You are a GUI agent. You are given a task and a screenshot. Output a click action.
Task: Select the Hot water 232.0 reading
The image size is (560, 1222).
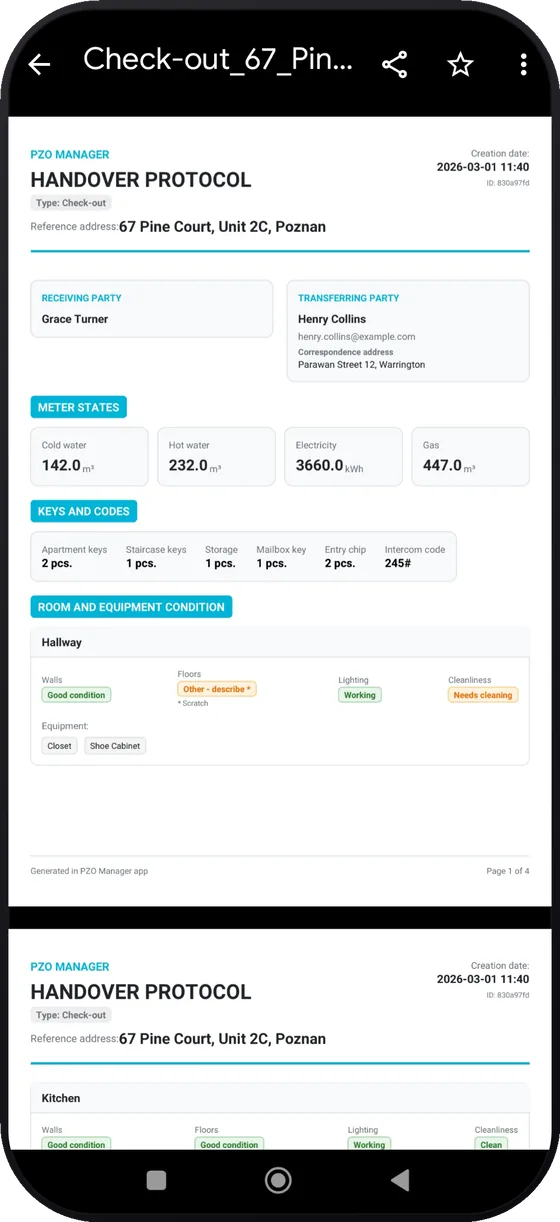point(216,457)
